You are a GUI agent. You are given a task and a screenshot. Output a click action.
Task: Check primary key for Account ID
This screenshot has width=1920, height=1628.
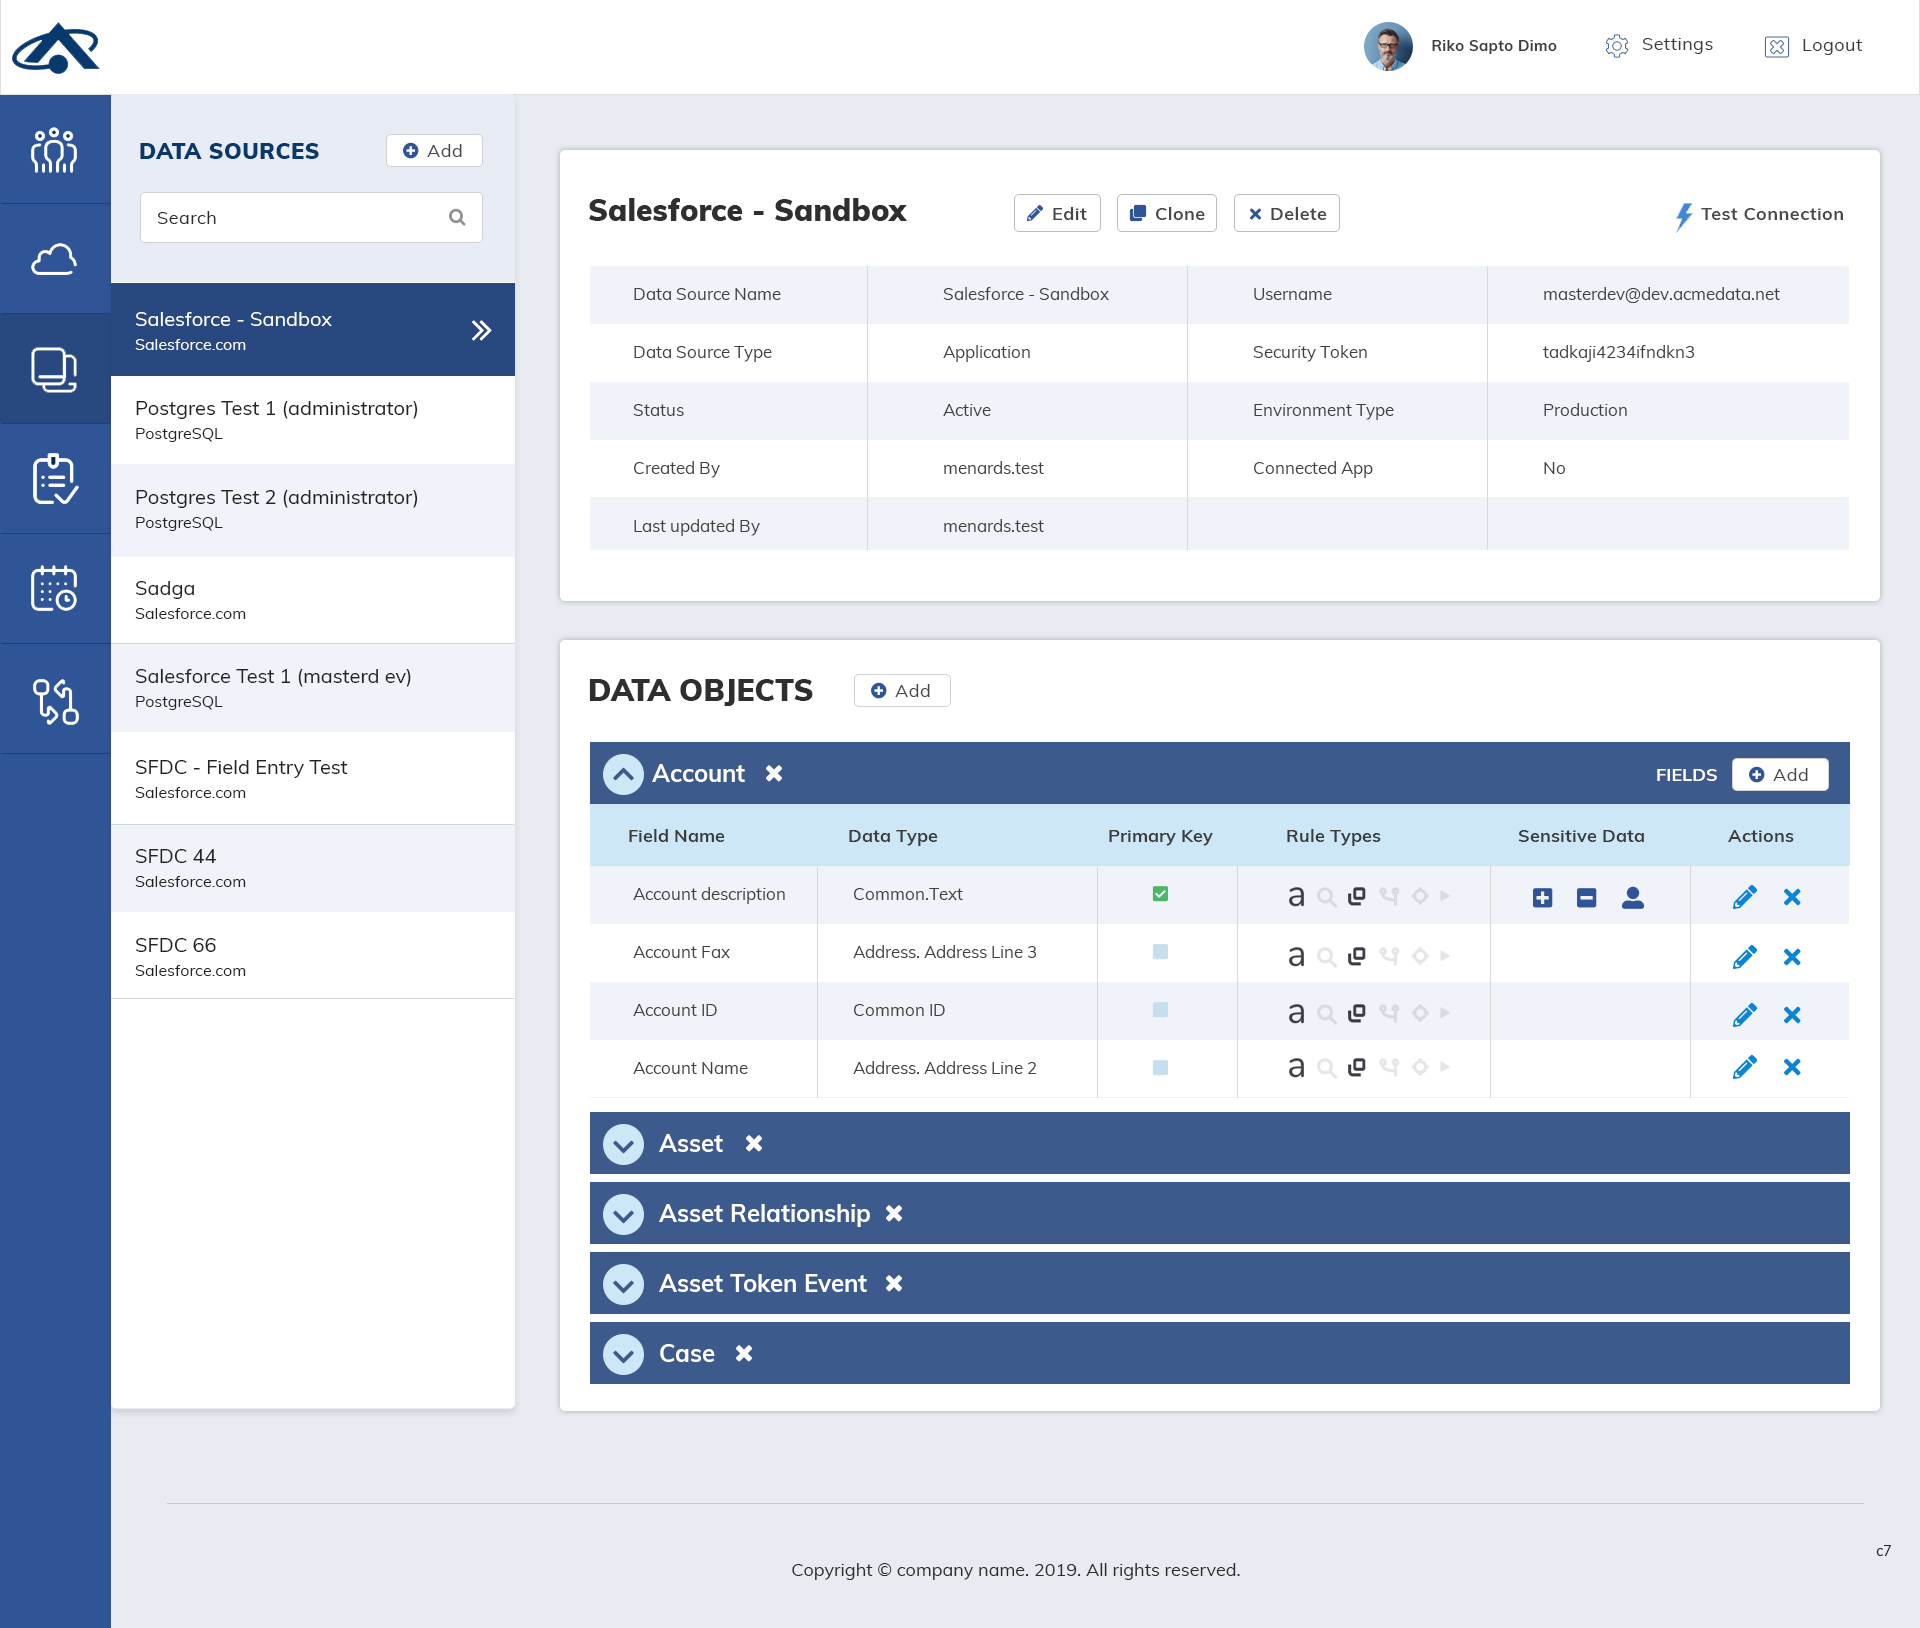1160,1010
